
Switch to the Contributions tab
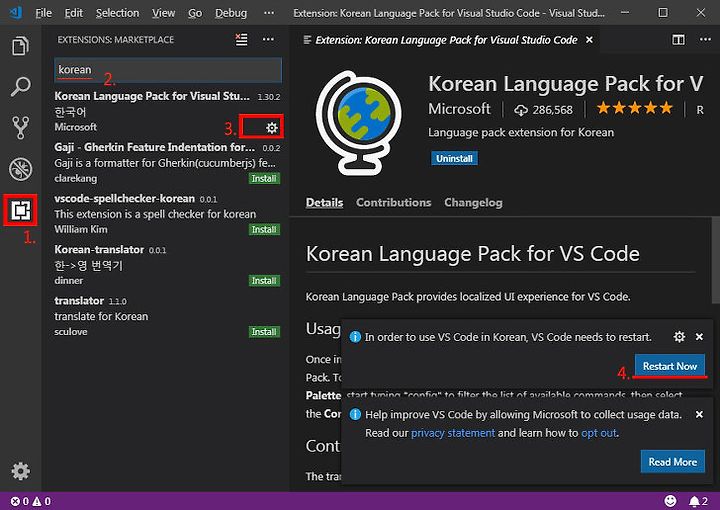pos(394,202)
